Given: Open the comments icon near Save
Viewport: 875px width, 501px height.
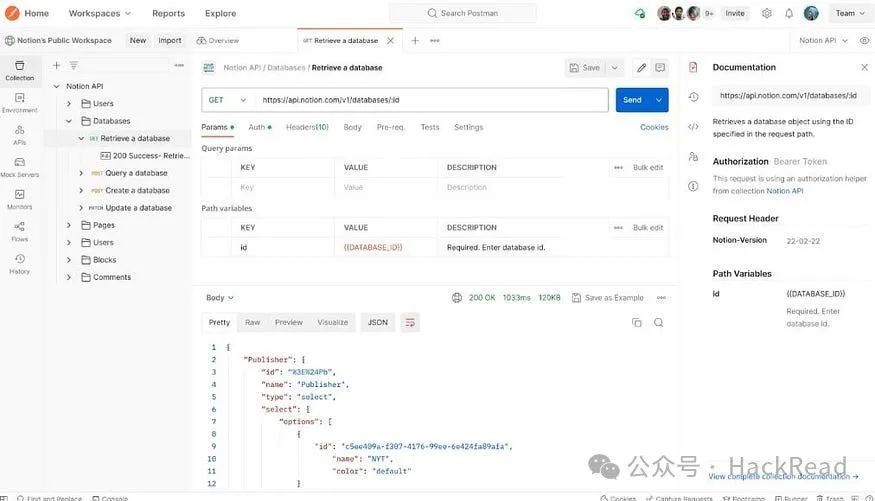Looking at the screenshot, I should 660,68.
